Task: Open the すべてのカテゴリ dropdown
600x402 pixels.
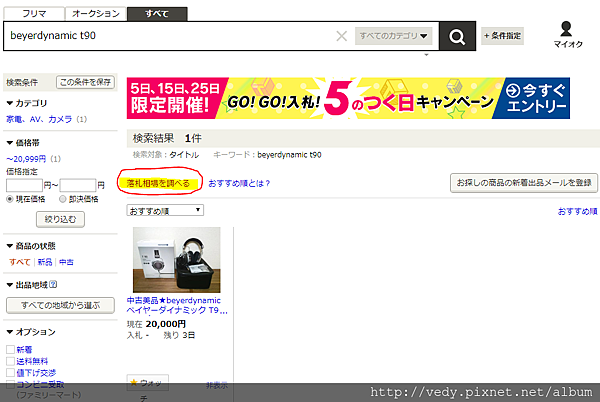Action: (x=393, y=36)
